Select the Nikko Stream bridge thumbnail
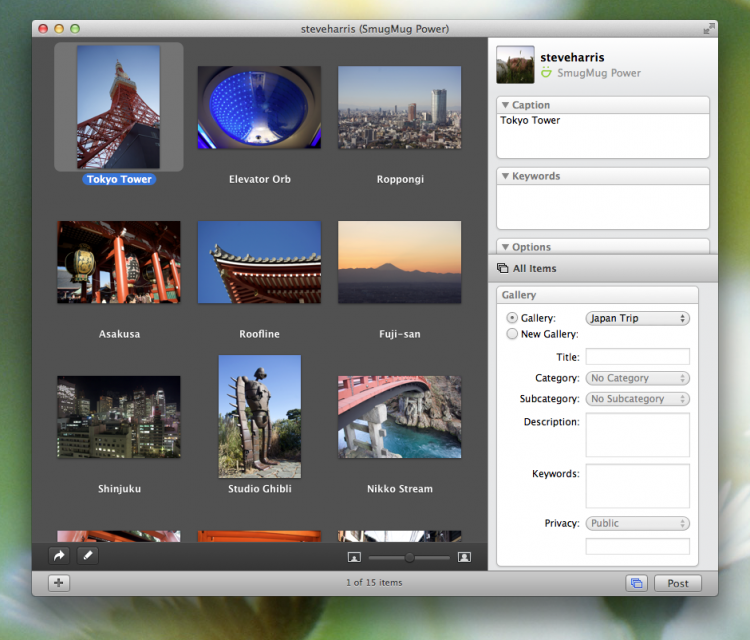750x640 pixels. 399,417
